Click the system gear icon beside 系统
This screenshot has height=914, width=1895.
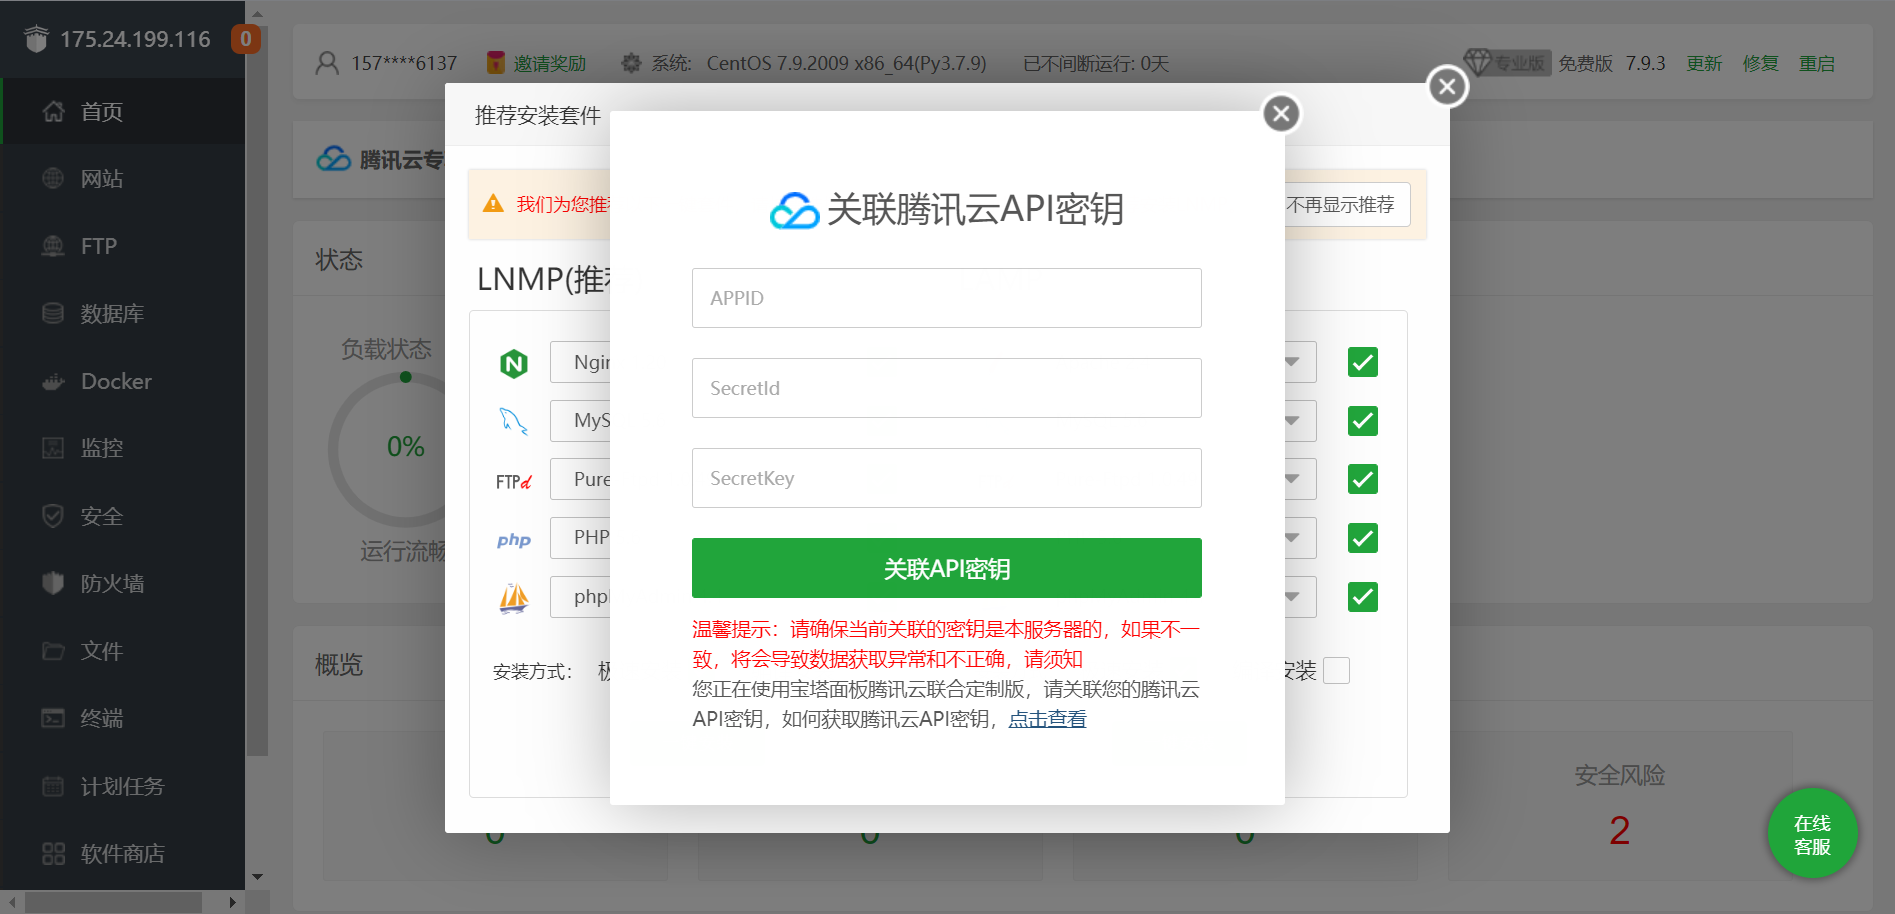[x=631, y=63]
